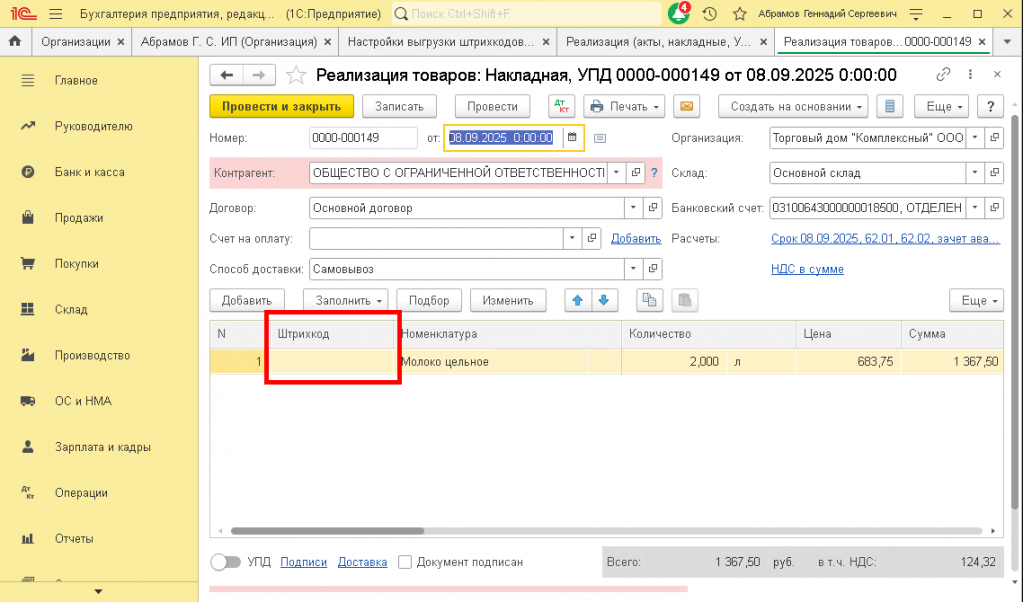Click the Контрагент question mark hint
Screen dimensions: 1023x602
tap(654, 173)
